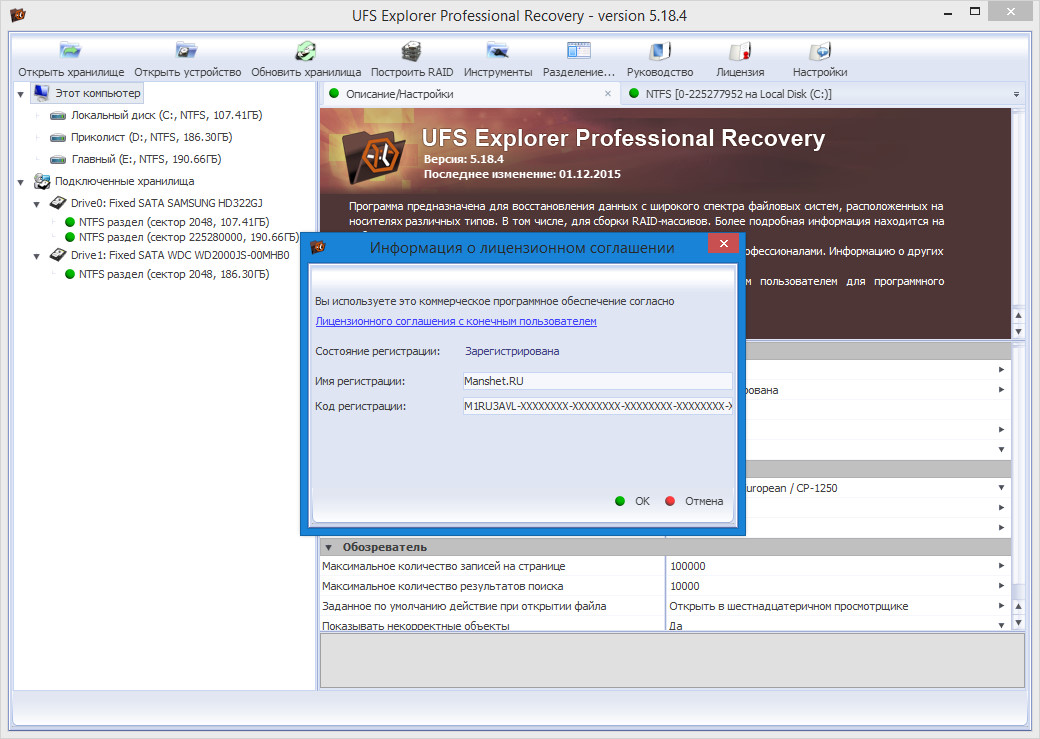Click 'Максимальное количество записей на странице' label
Screen dimensions: 1040x739
click(x=444, y=566)
